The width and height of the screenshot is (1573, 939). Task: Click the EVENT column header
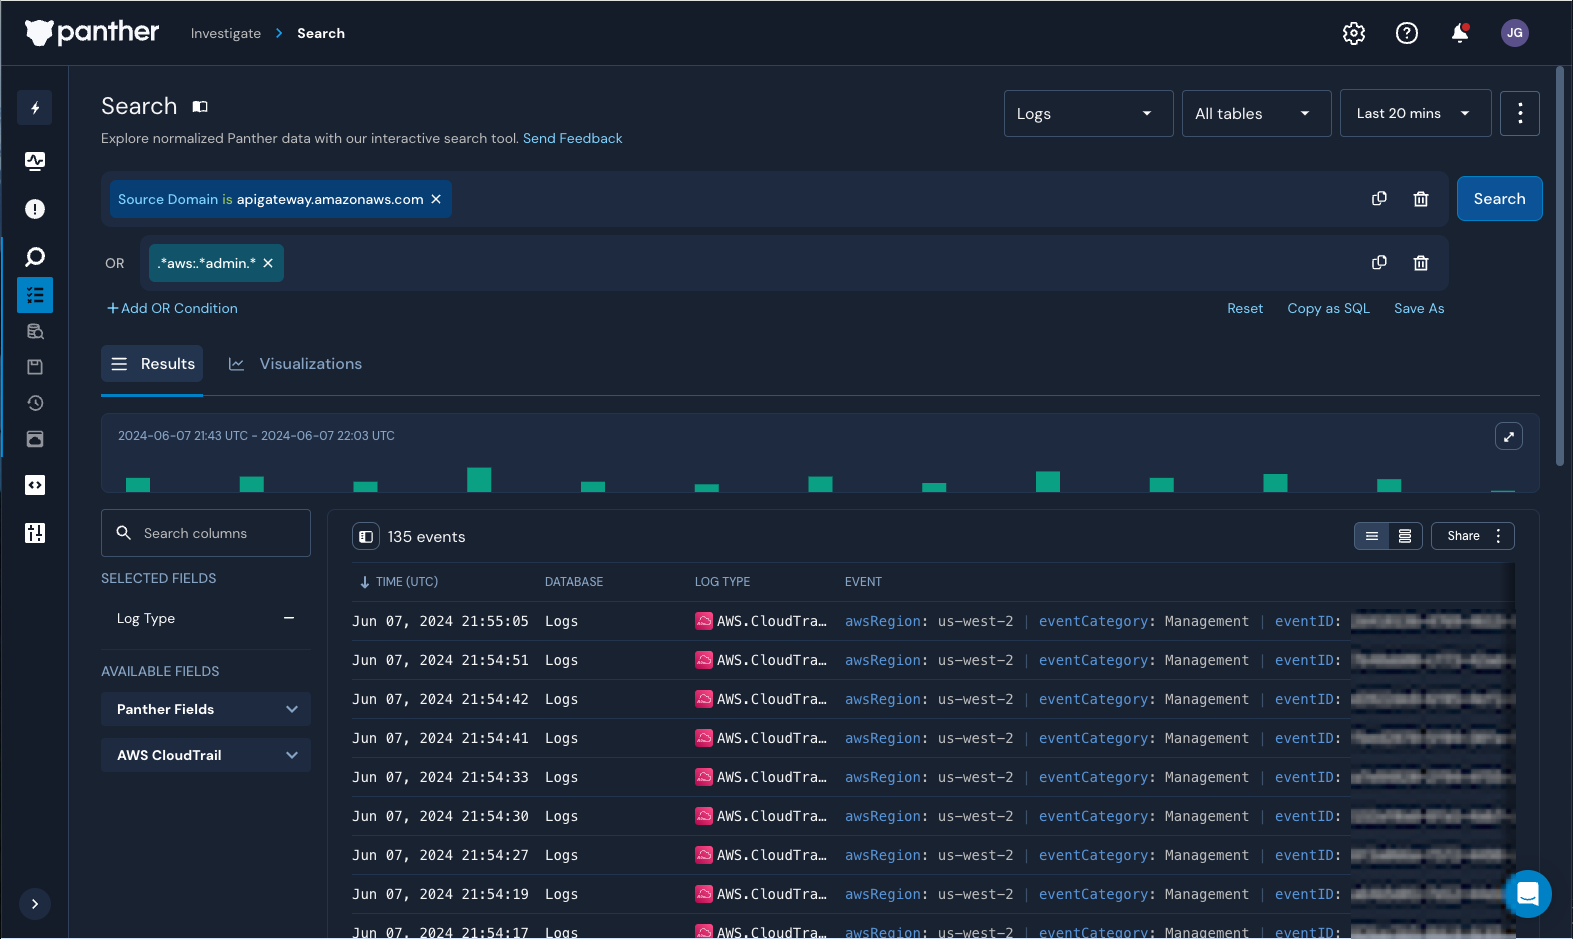click(863, 582)
